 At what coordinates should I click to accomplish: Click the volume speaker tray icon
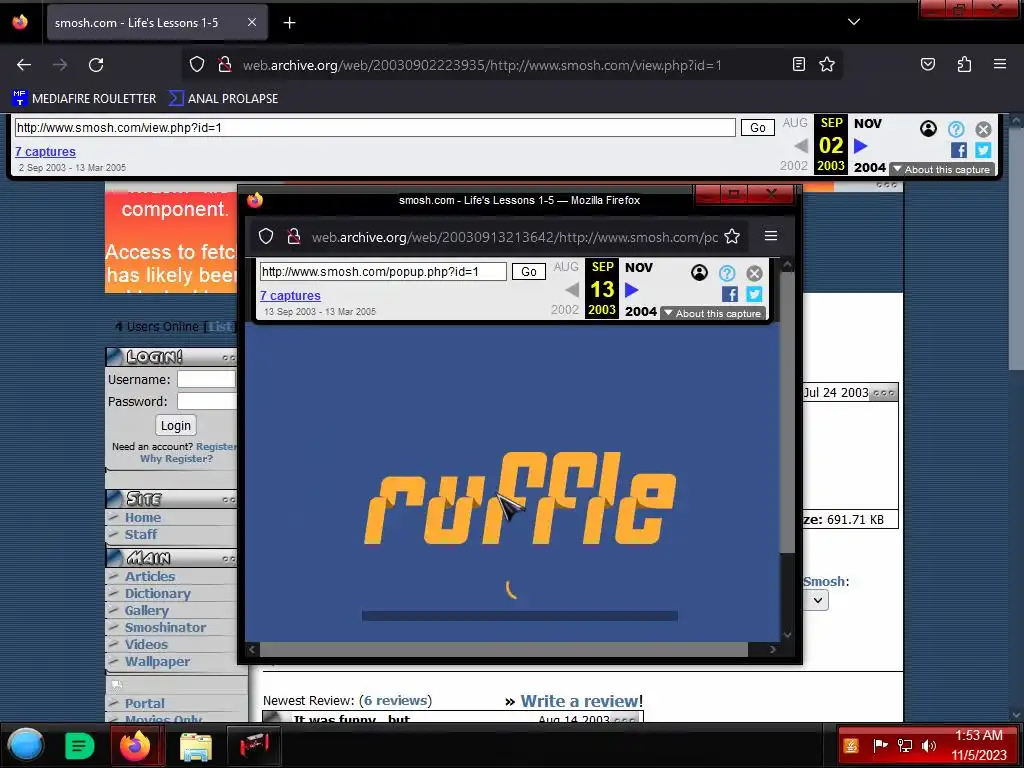click(x=929, y=746)
